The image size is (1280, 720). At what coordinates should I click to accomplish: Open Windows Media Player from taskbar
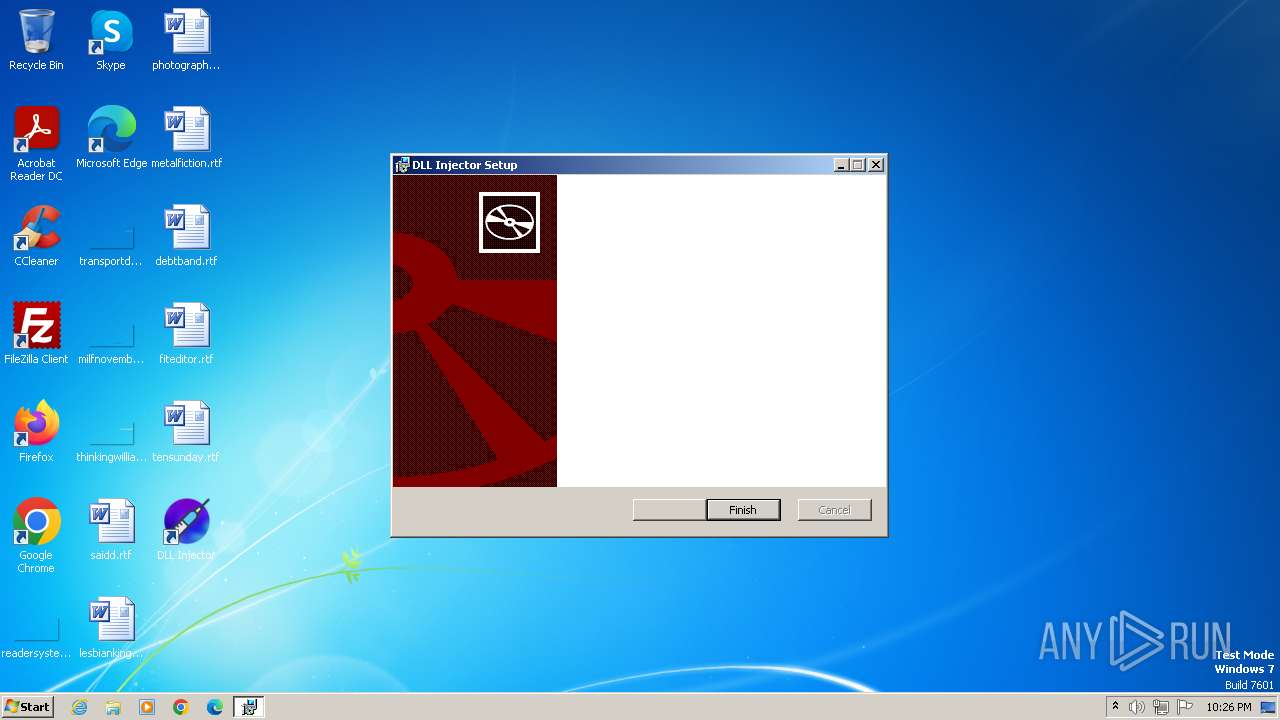[147, 707]
